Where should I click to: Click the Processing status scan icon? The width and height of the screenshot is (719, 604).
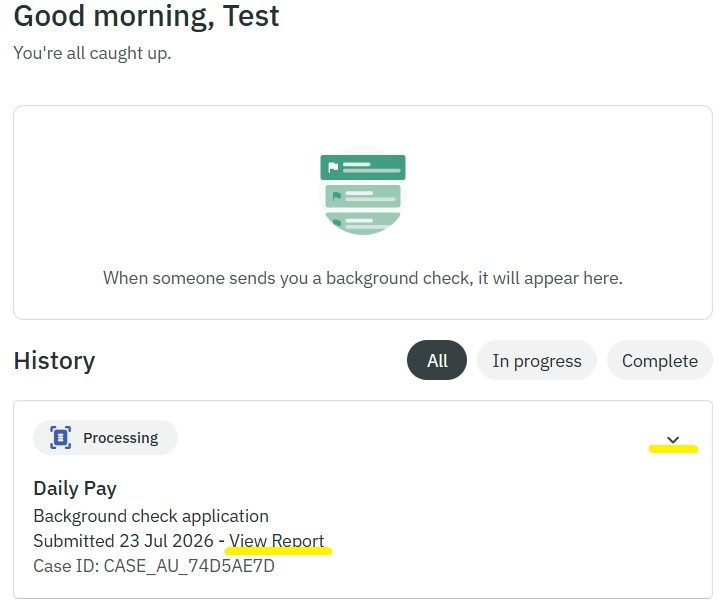click(61, 438)
